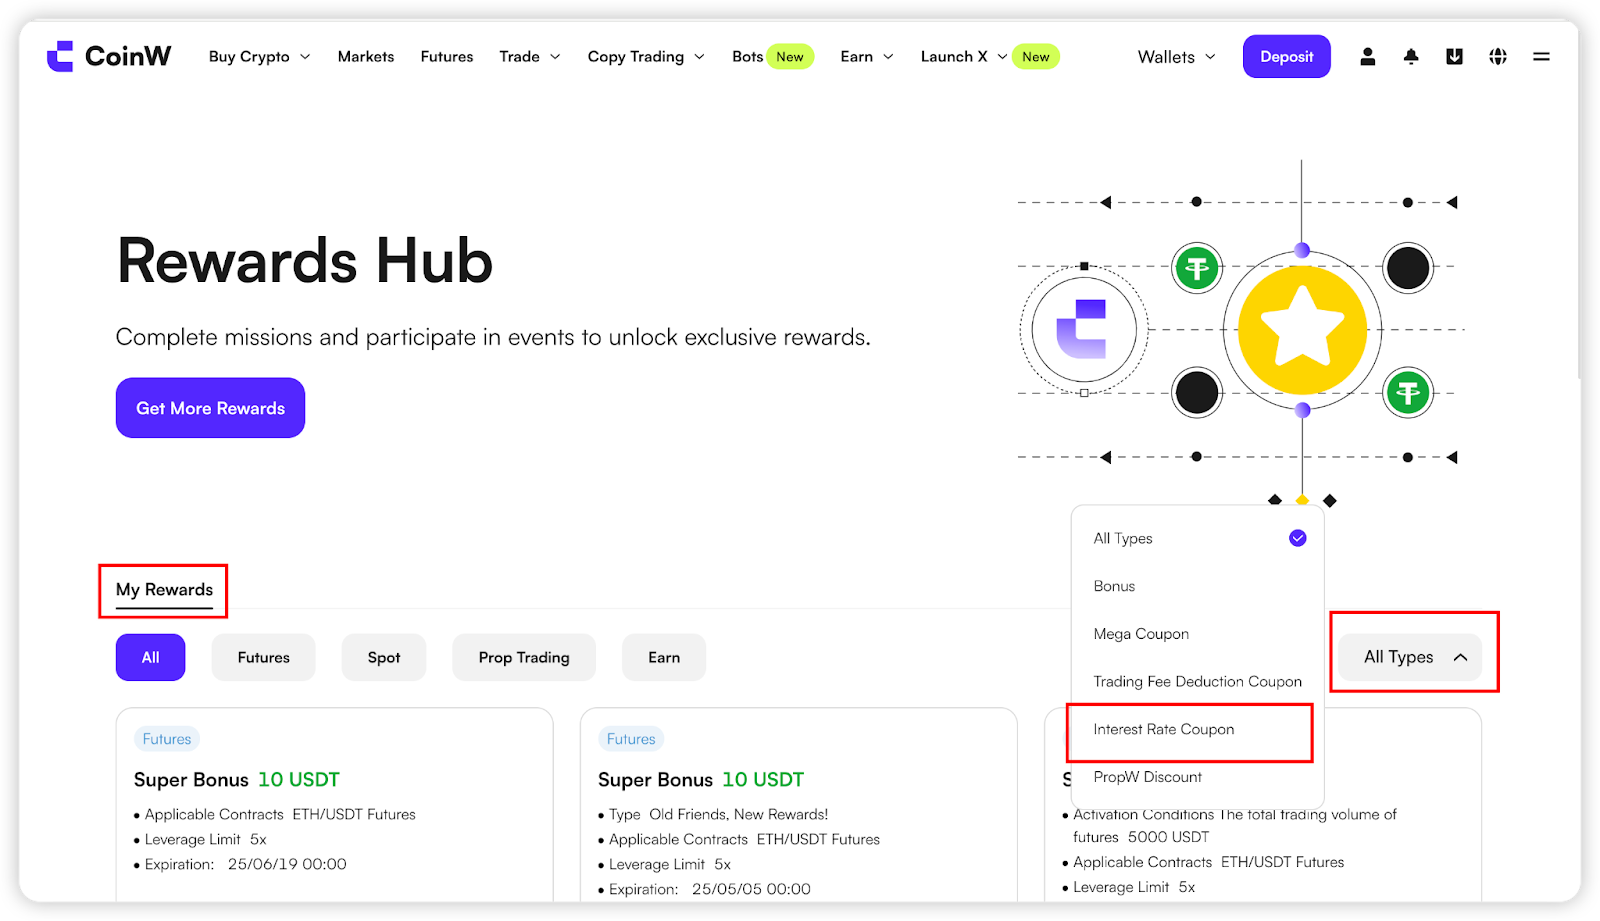Open the language globe icon
Viewport: 1600px width, 921px height.
(x=1497, y=57)
